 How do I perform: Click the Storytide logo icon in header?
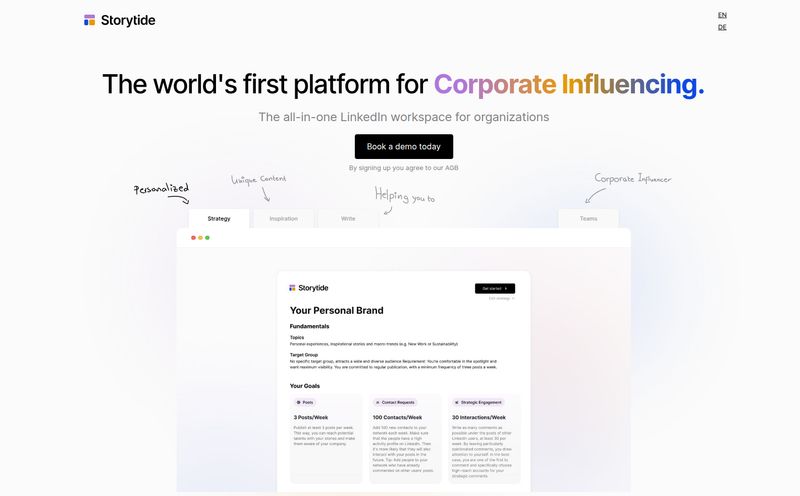coord(89,20)
